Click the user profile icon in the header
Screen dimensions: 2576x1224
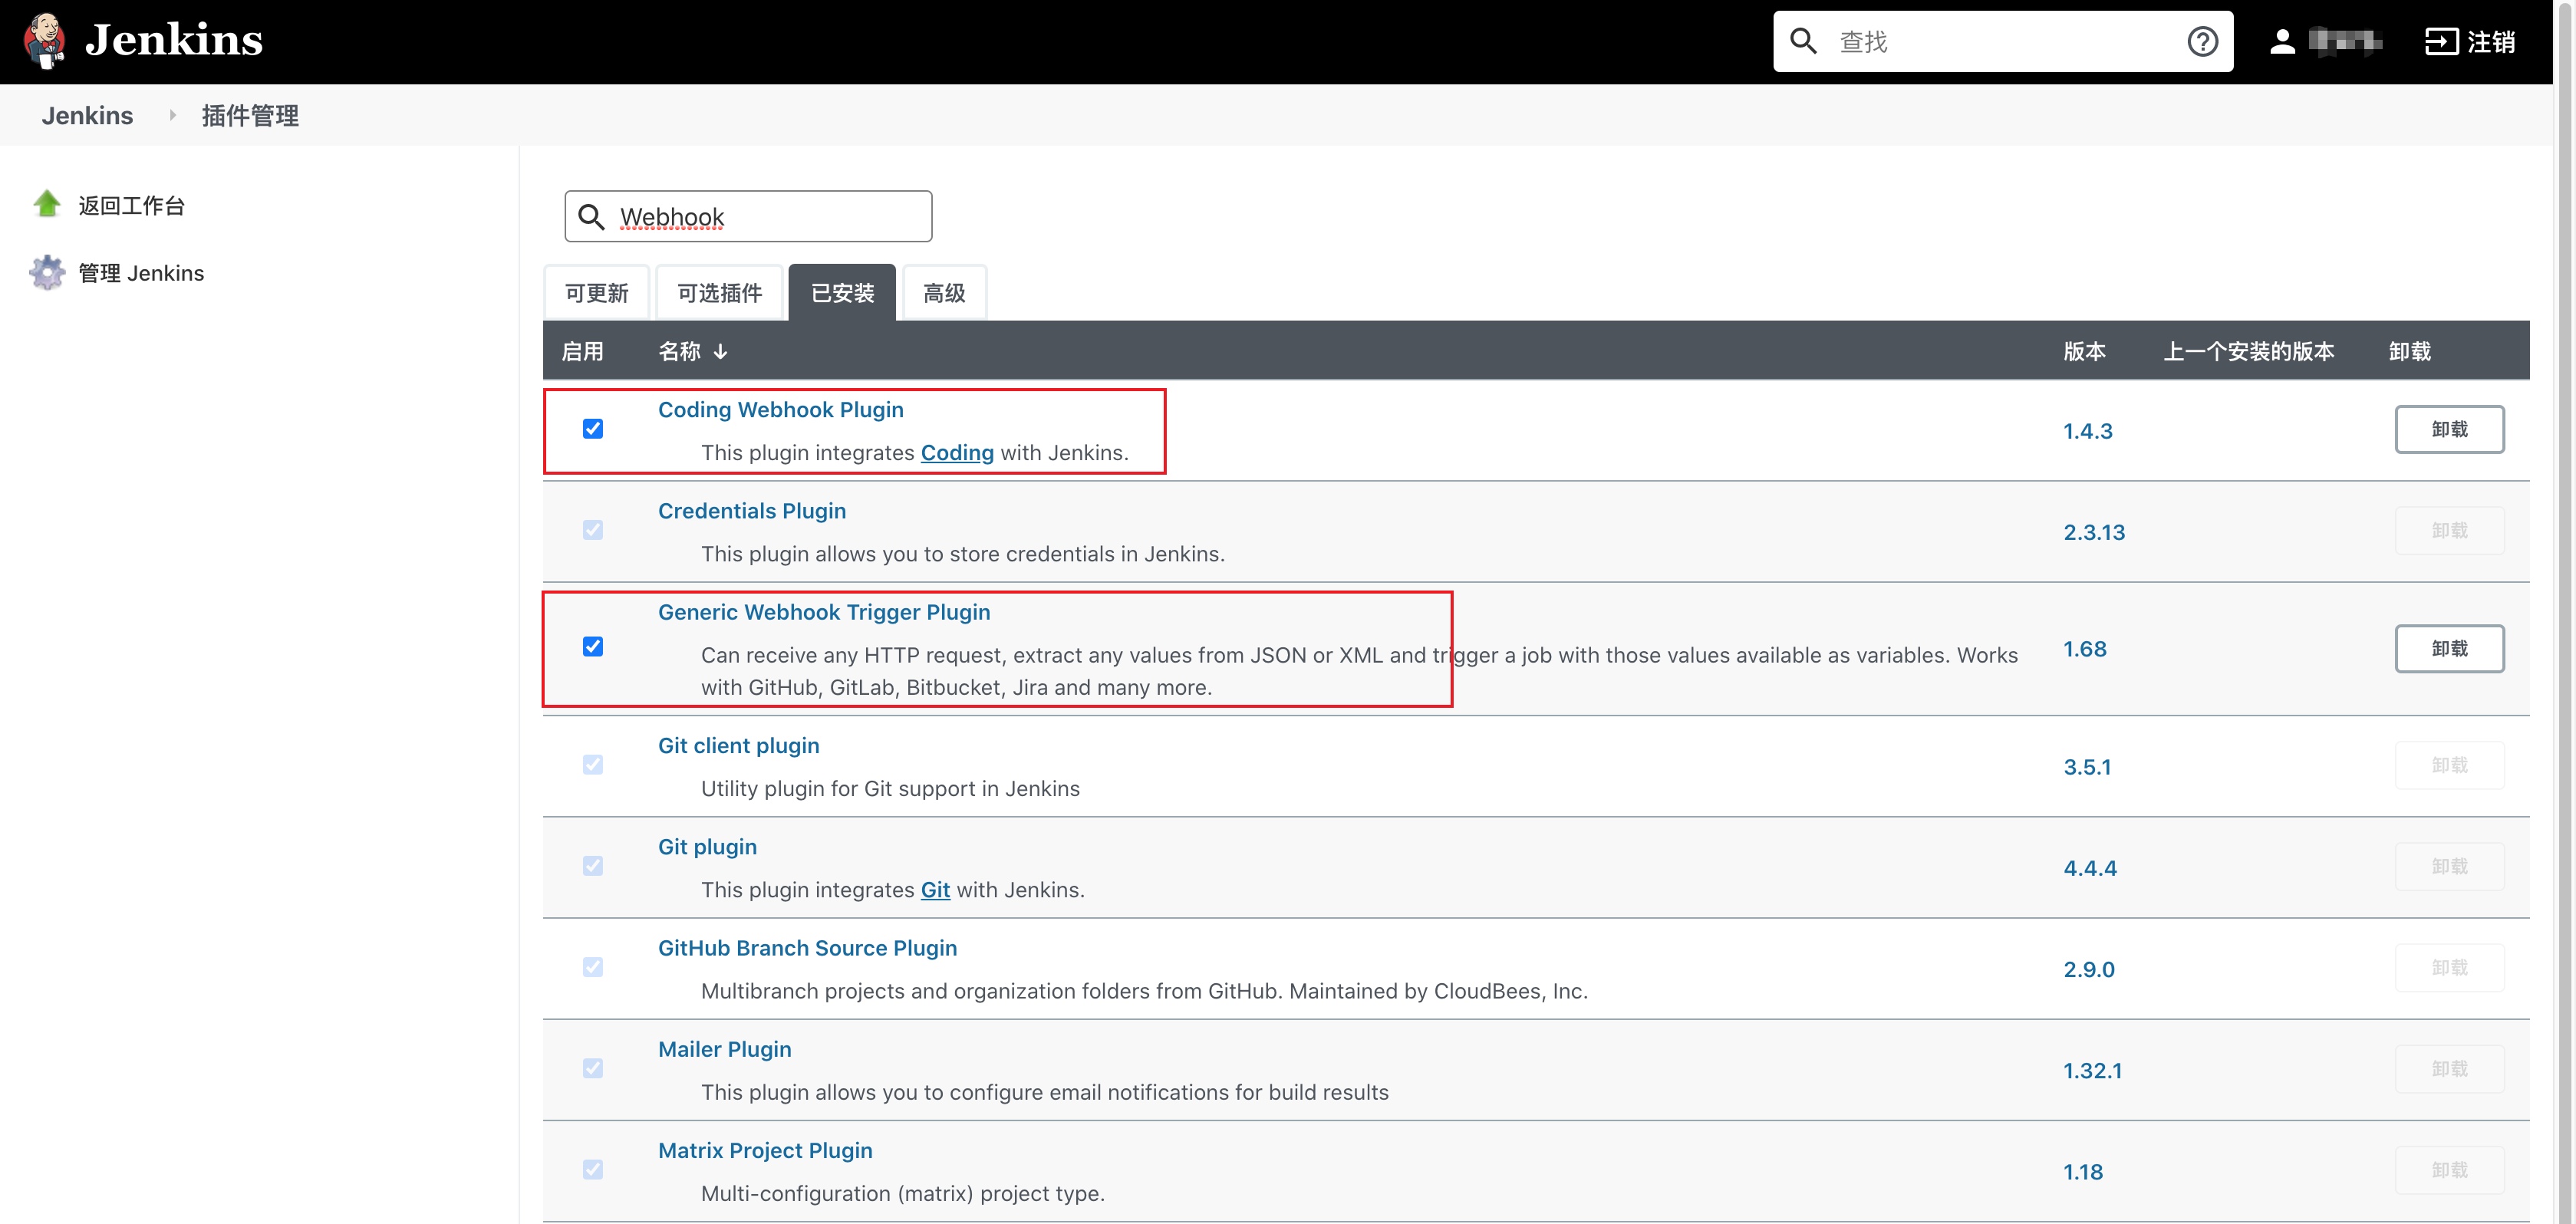2282,42
